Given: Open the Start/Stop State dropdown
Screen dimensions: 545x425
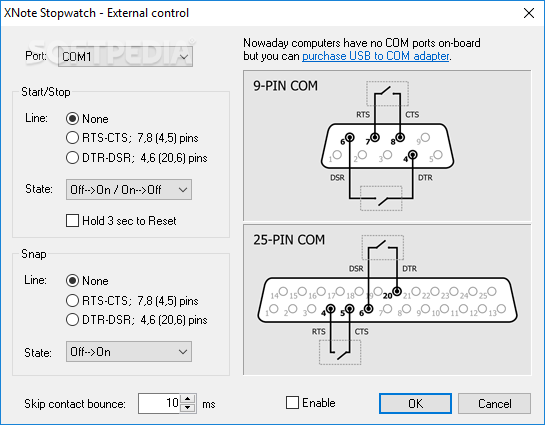Looking at the screenshot, I should tap(129, 190).
